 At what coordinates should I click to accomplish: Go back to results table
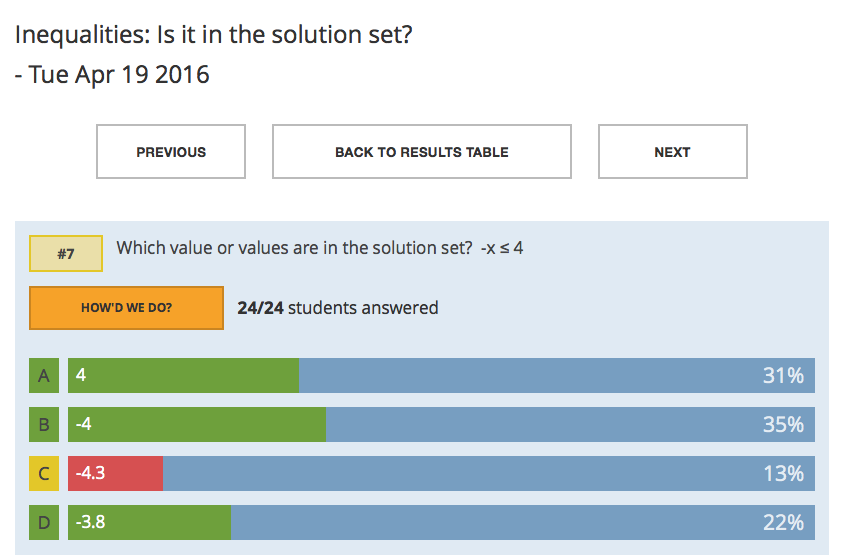pyautogui.click(x=421, y=152)
